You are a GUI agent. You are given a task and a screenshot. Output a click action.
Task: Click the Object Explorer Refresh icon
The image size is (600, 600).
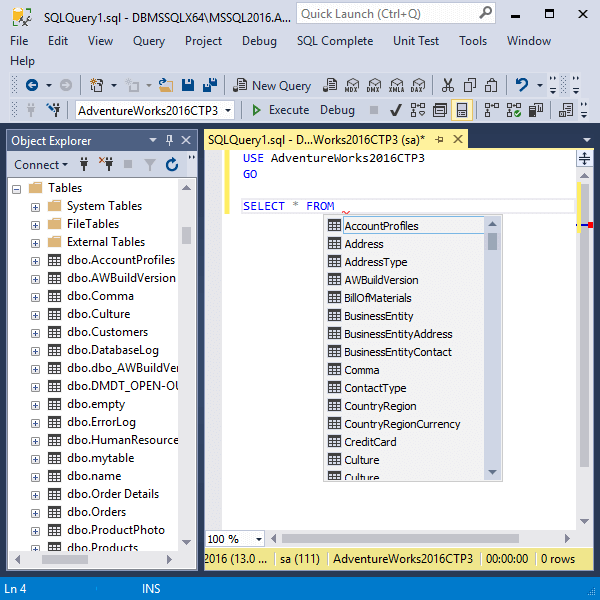point(172,164)
